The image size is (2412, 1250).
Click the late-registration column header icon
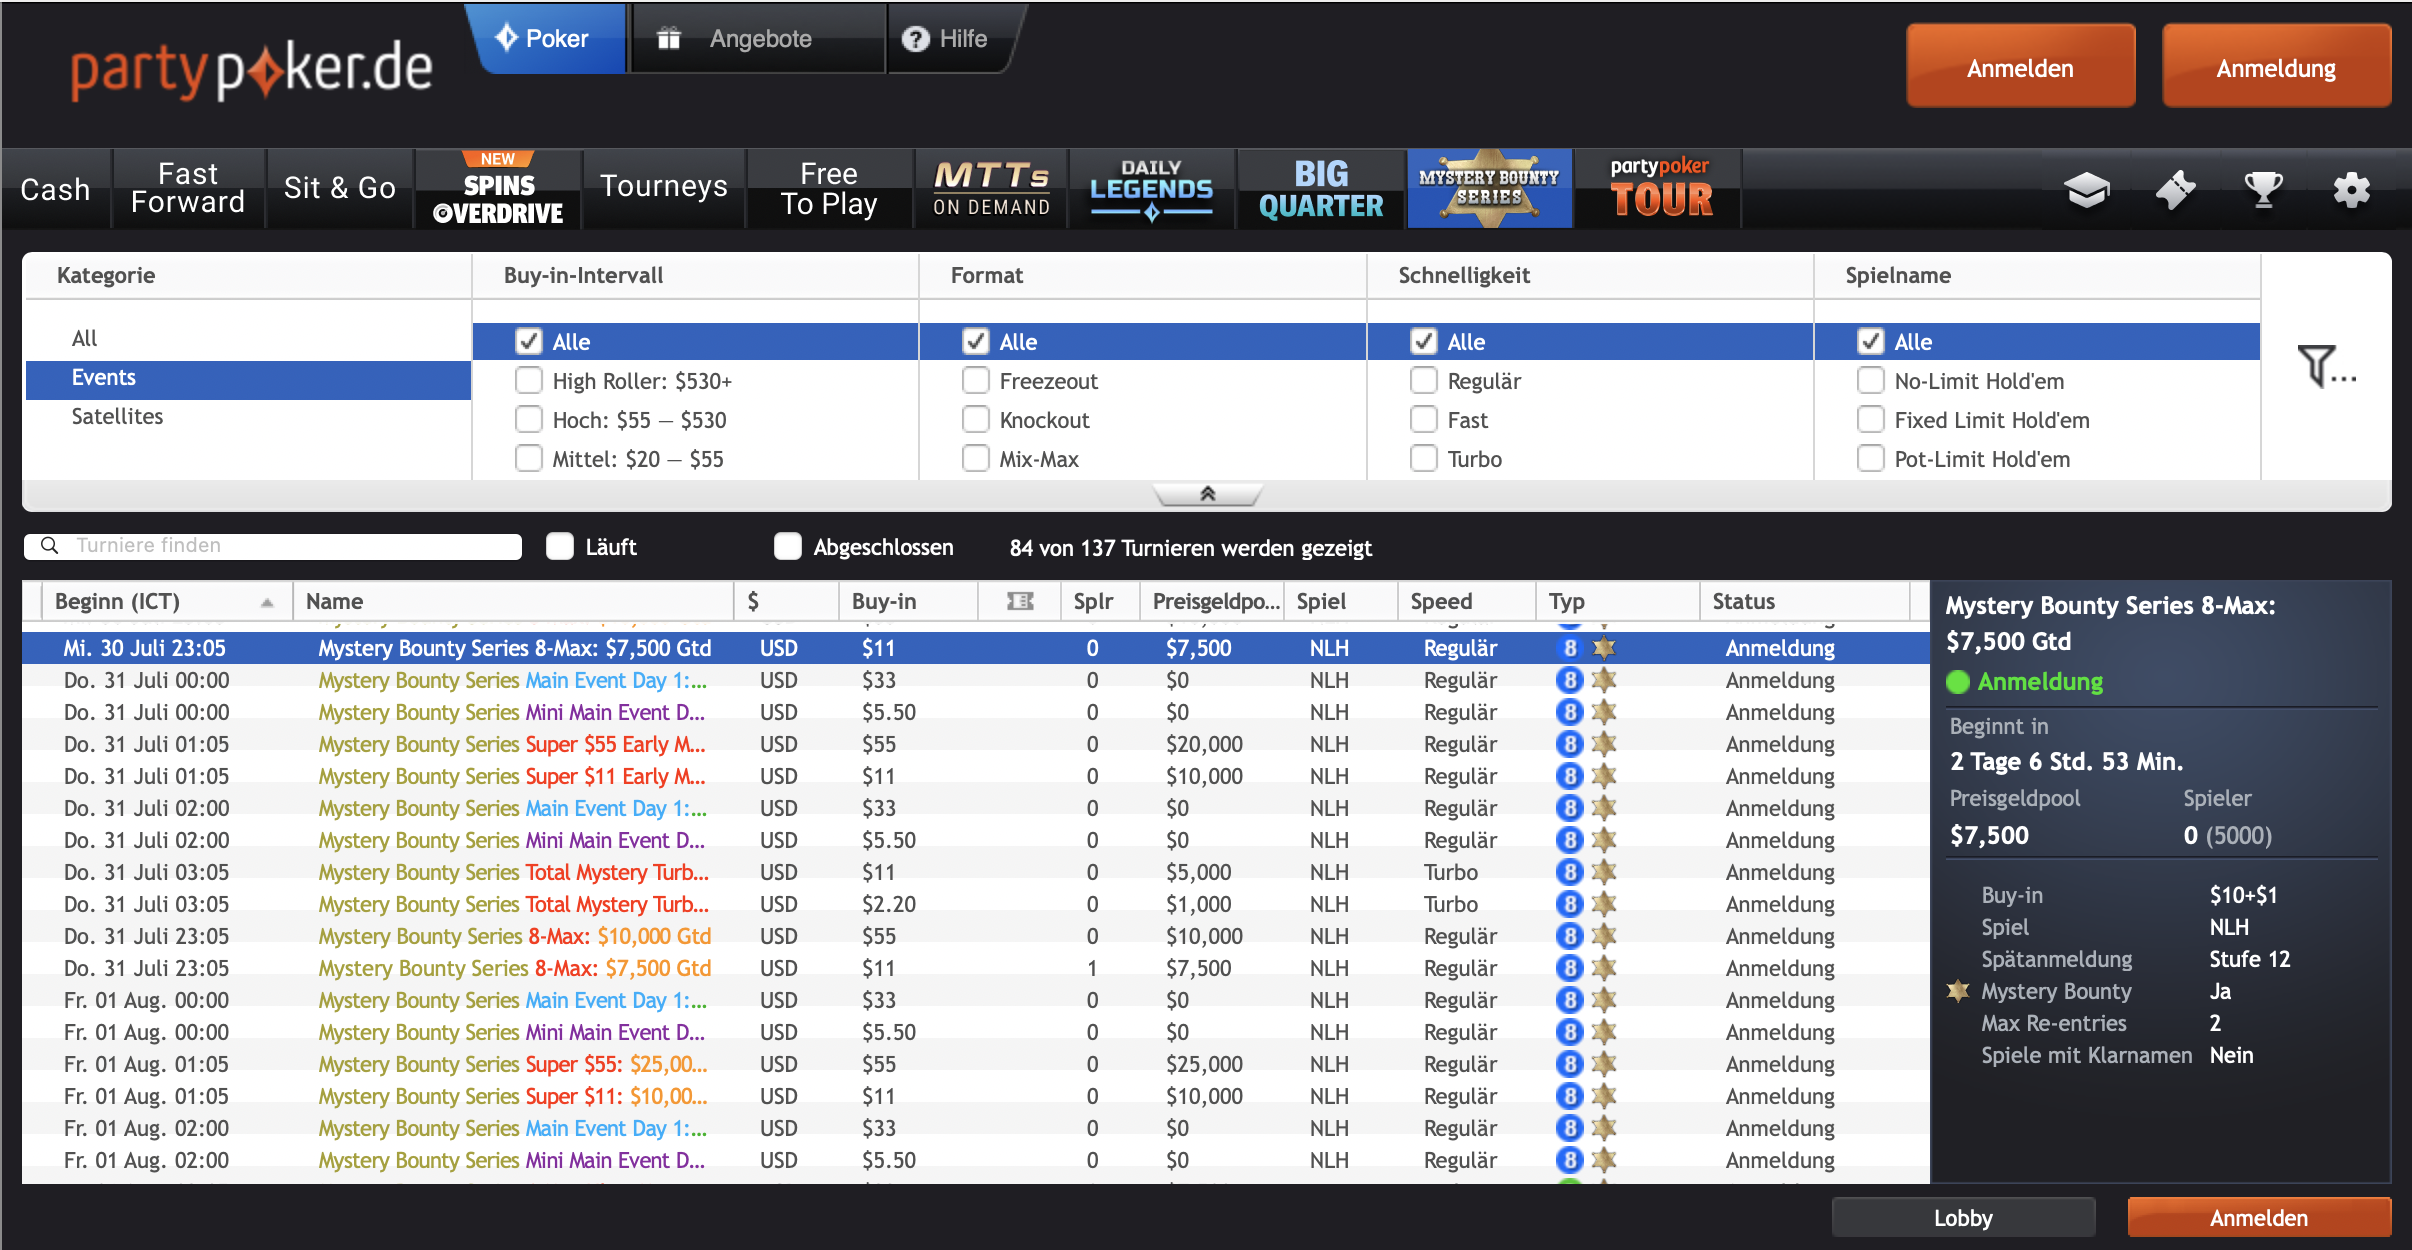pos(1019,601)
